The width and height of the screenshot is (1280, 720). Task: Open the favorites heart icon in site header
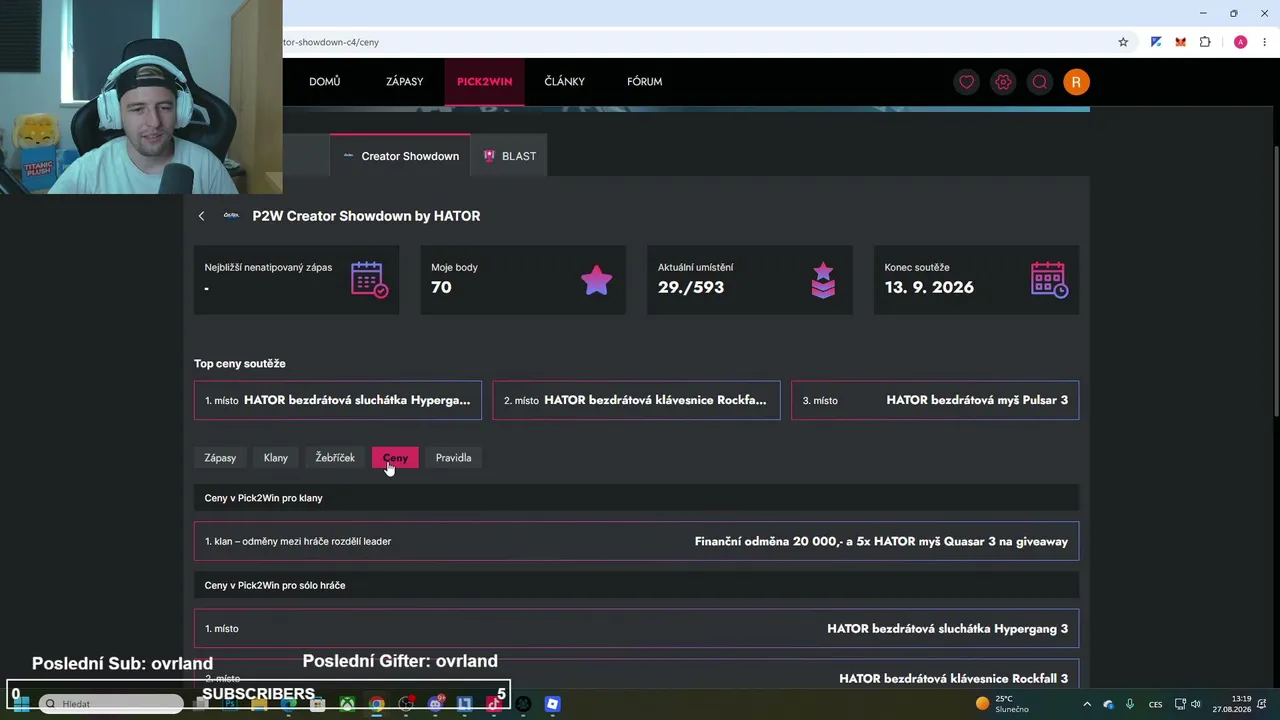(966, 82)
